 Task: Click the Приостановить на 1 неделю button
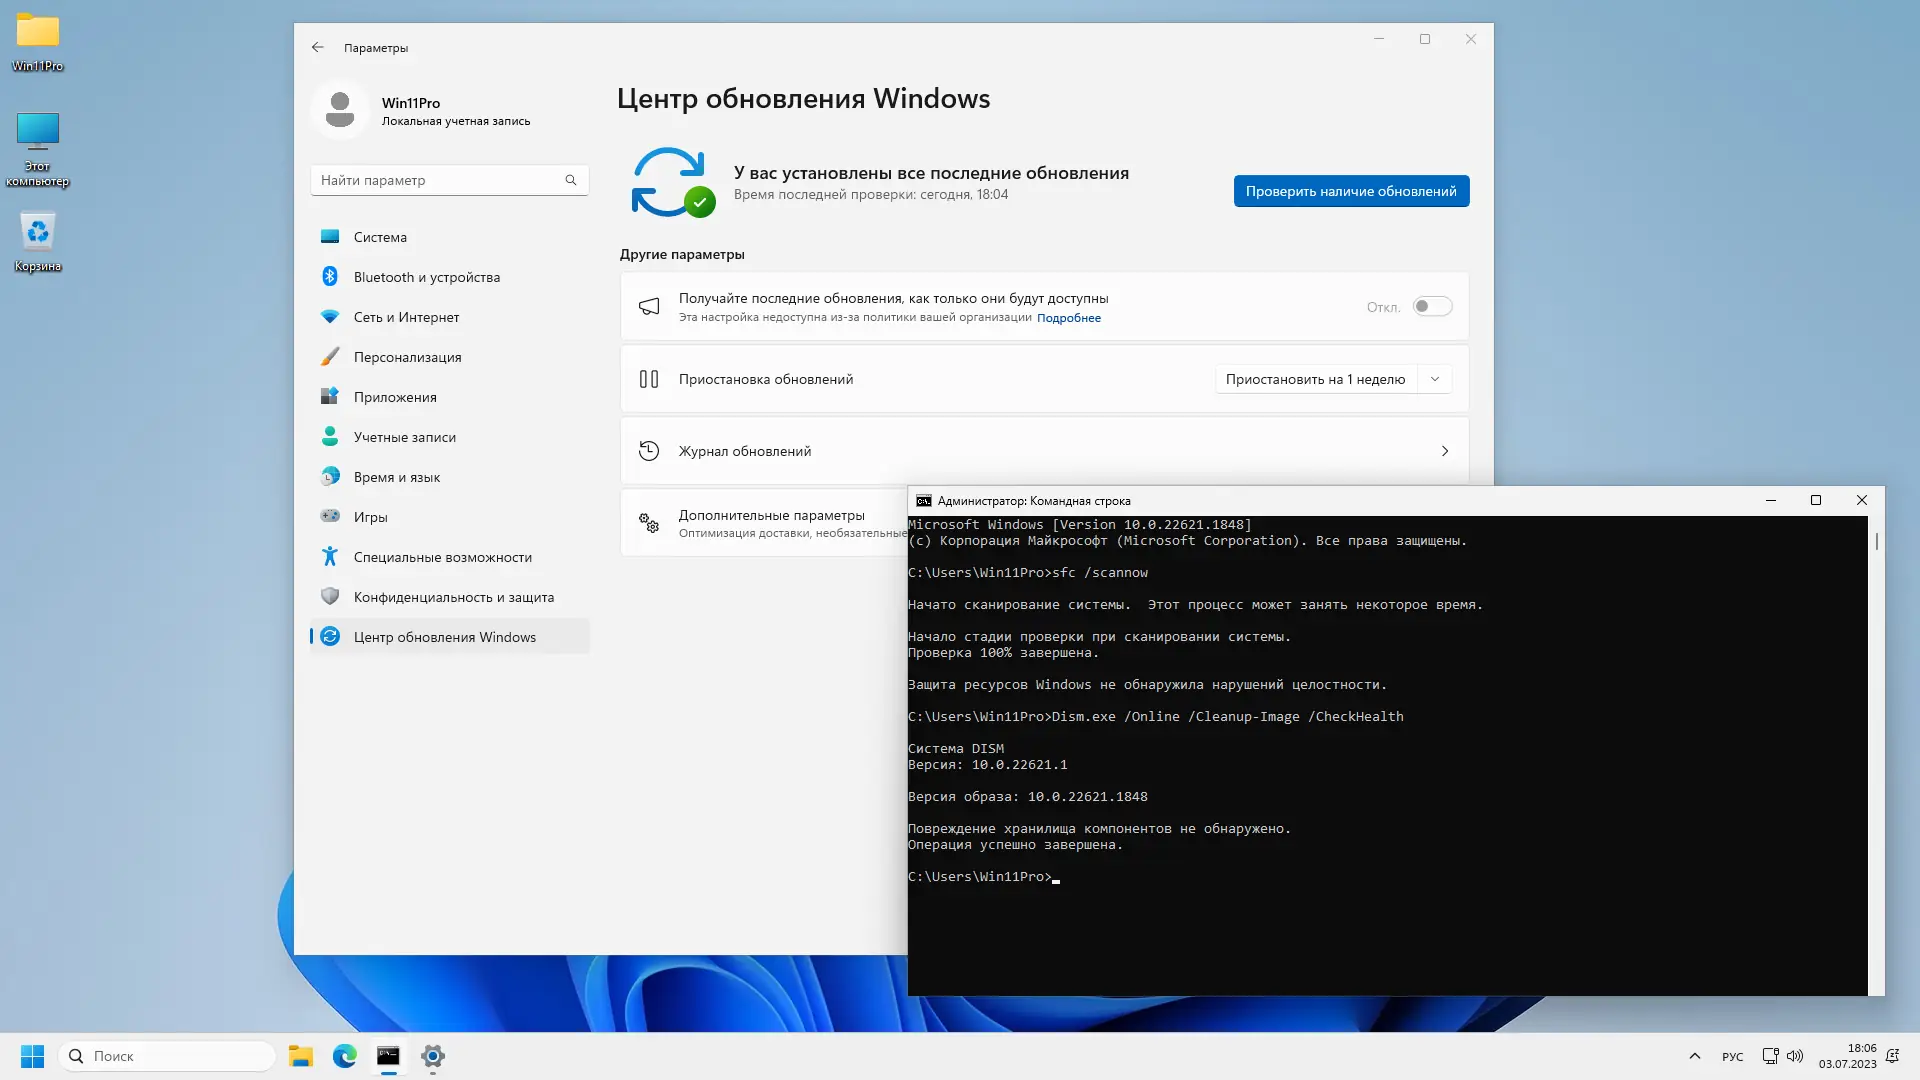click(1315, 379)
